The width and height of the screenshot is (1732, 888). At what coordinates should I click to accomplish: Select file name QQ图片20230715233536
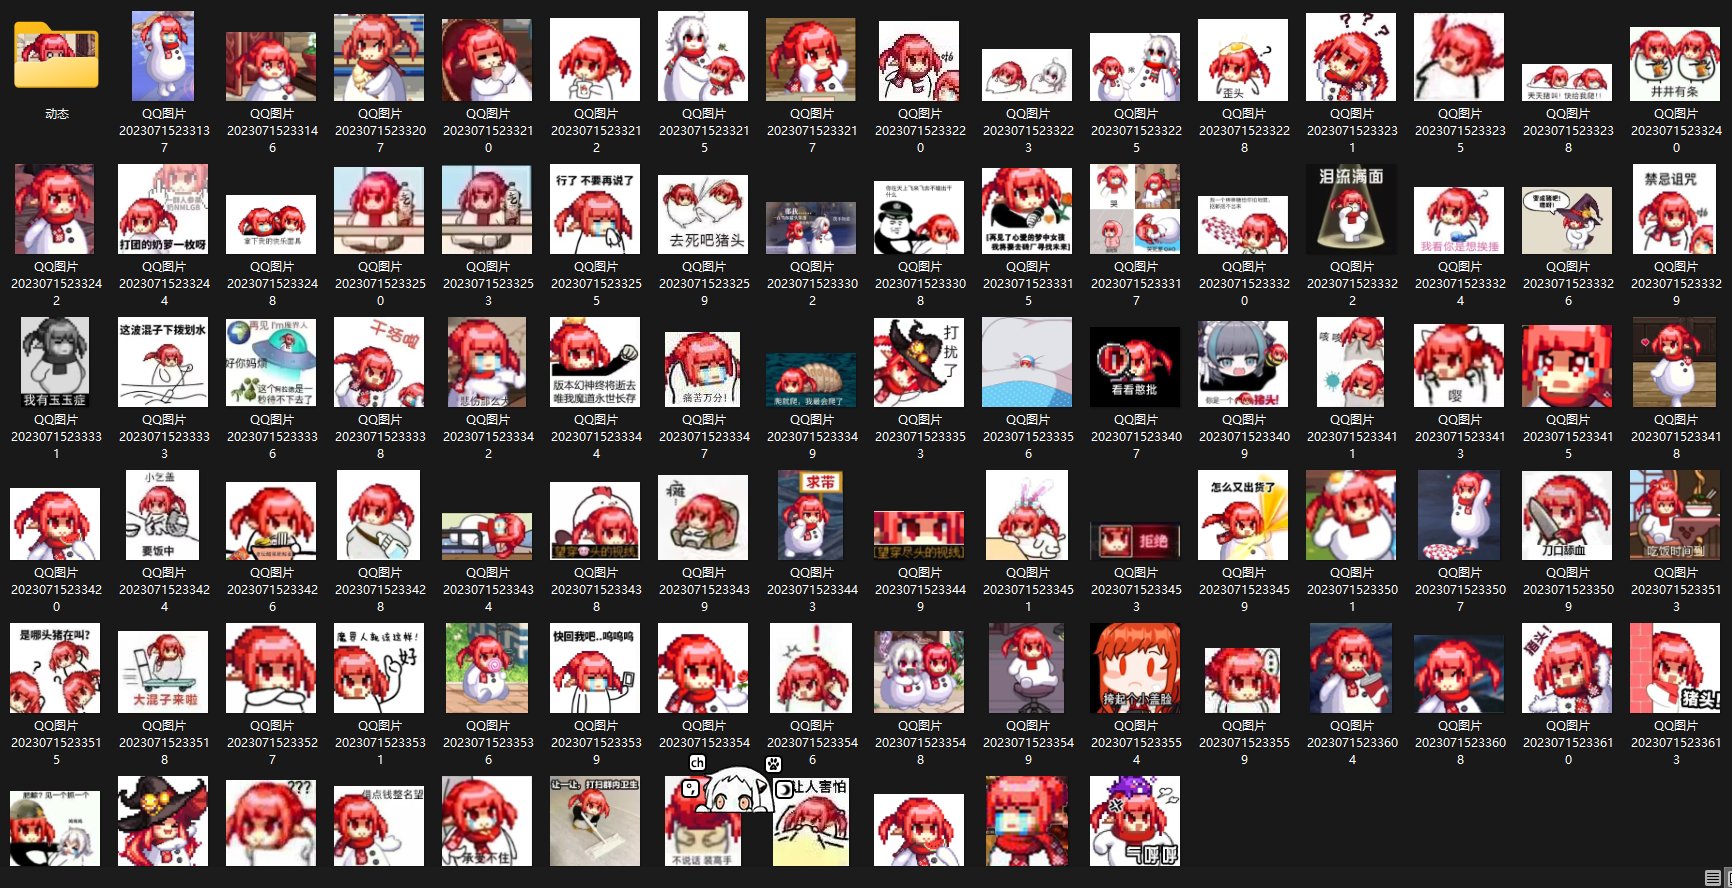click(488, 742)
